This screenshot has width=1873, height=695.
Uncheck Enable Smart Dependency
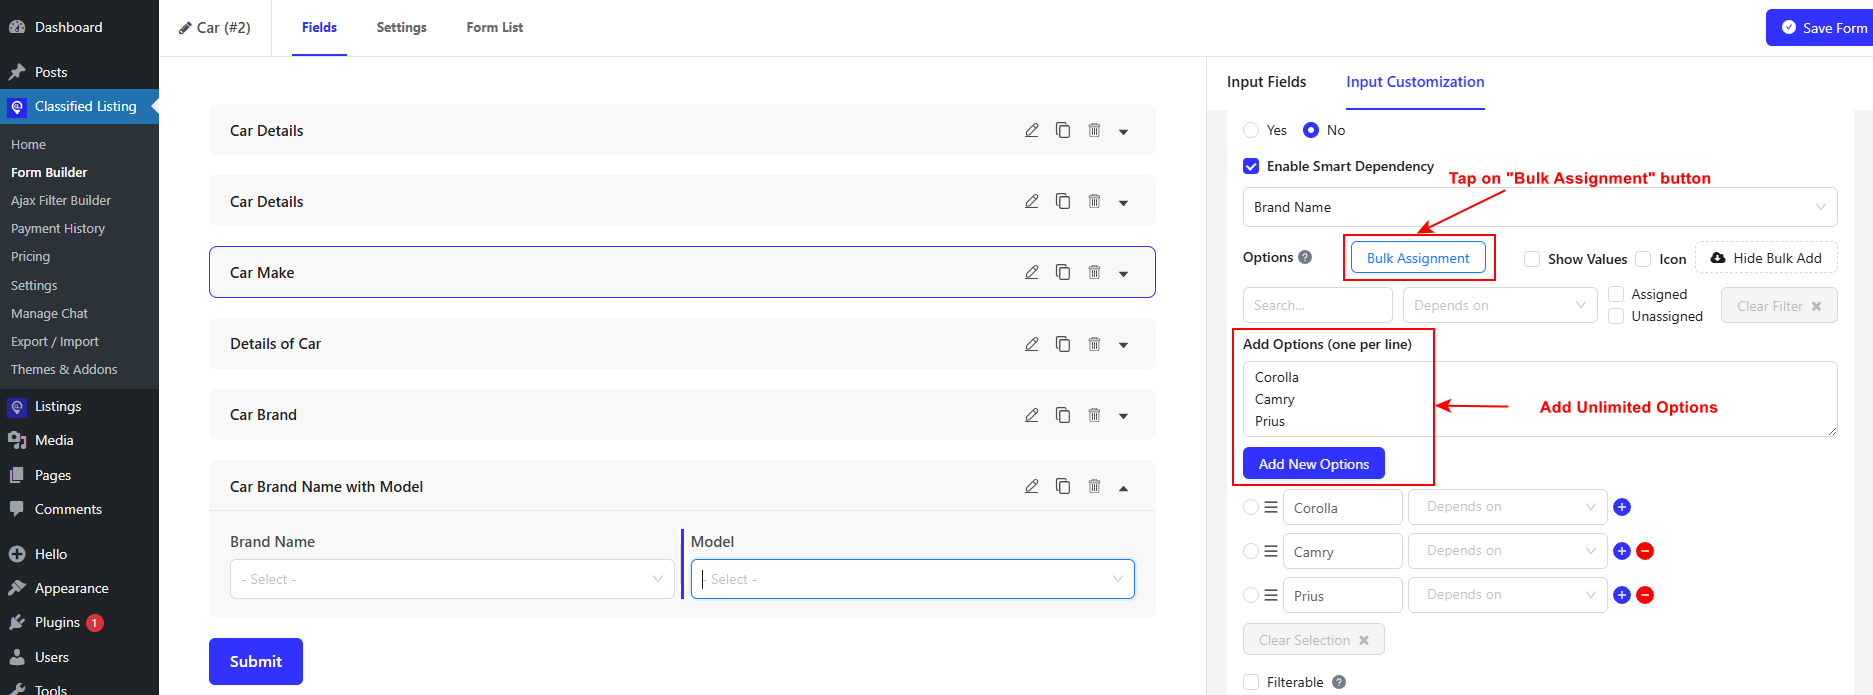[1251, 166]
